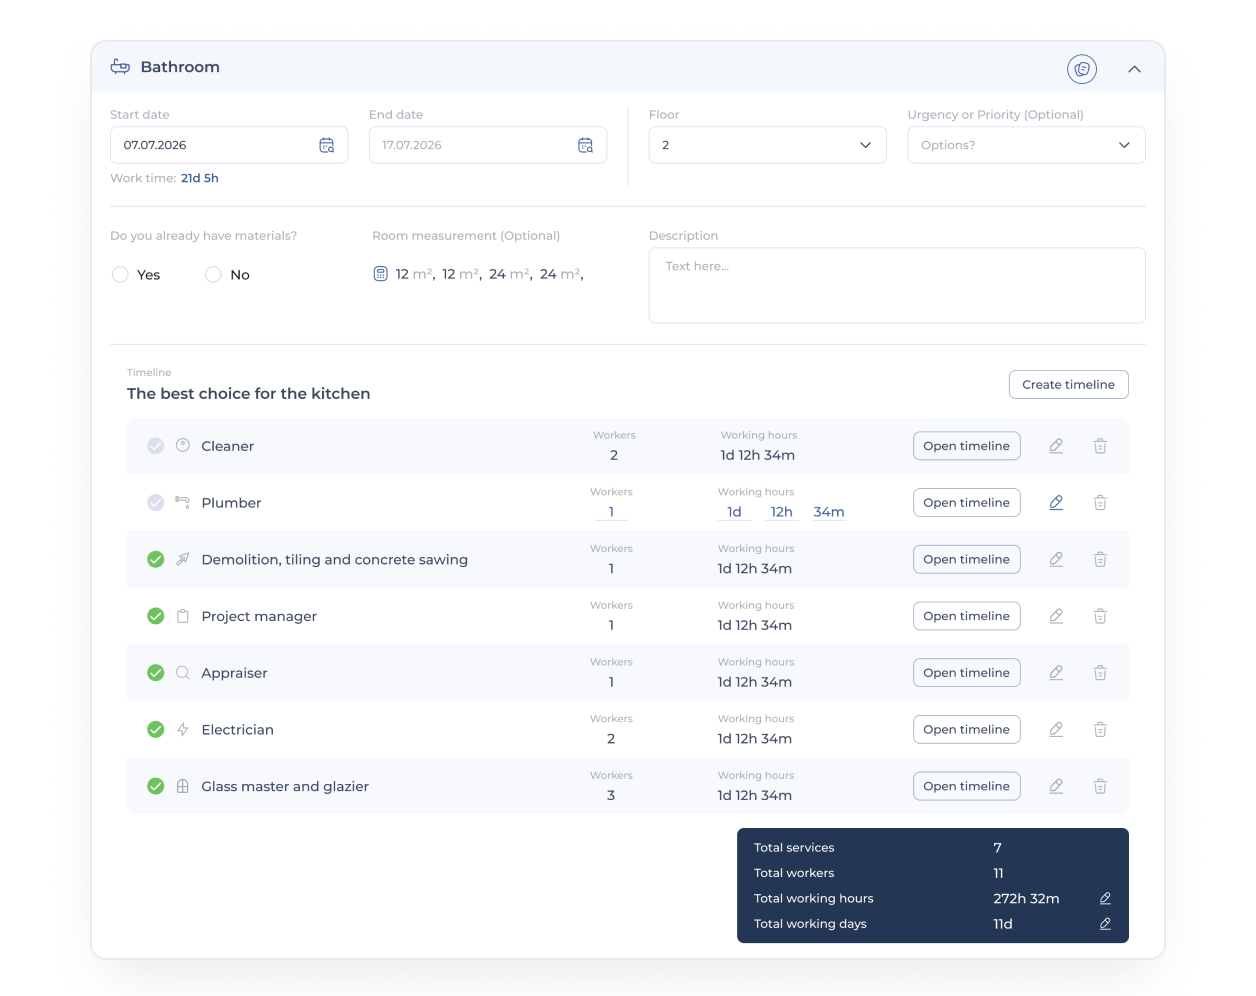
Task: Collapse the Bathroom section
Action: click(x=1134, y=69)
